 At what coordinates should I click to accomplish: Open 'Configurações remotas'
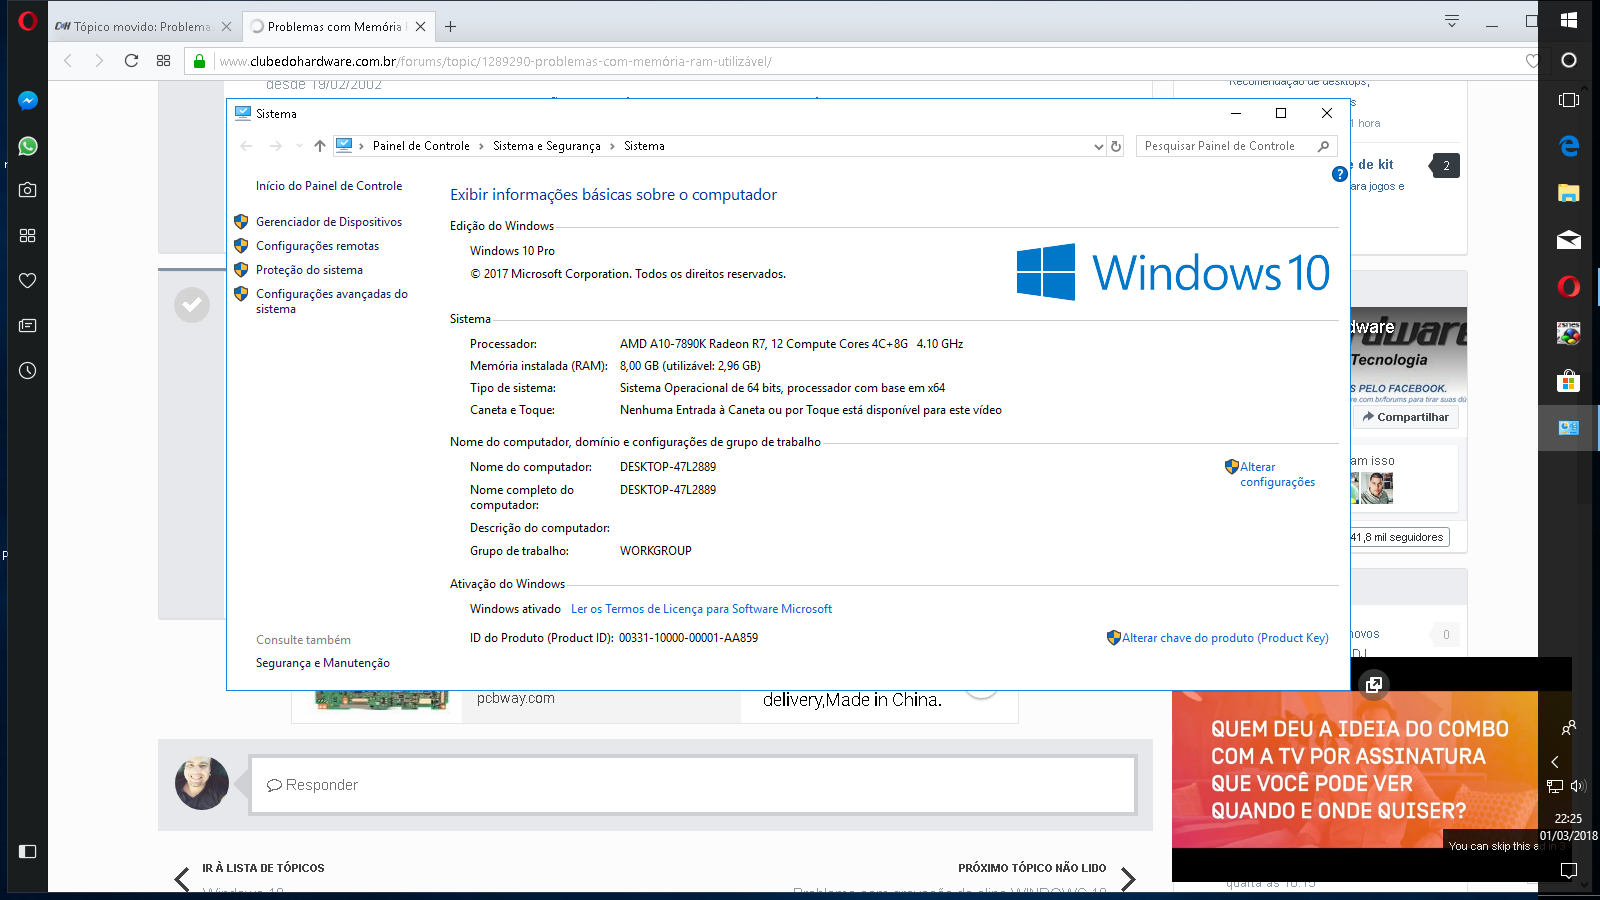tap(317, 246)
